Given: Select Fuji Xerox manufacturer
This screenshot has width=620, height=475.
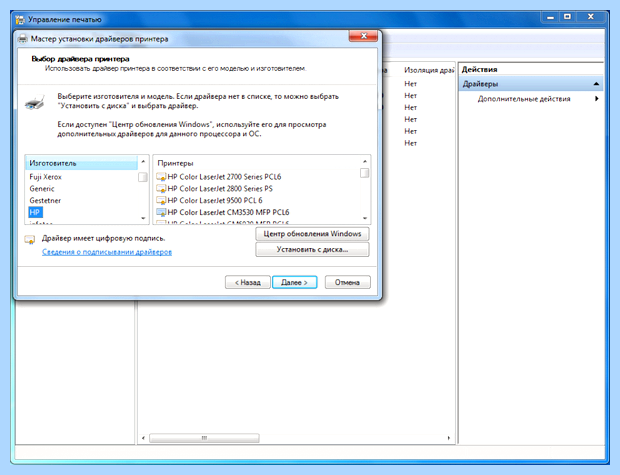Looking at the screenshot, I should pos(45,177).
